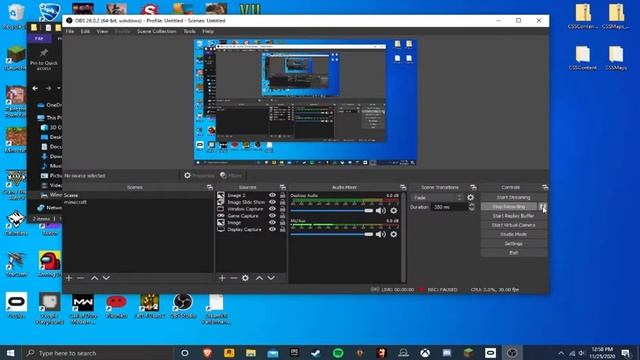Pop out the Sources dock
Image resolution: width=640 pixels, height=360 pixels.
click(x=282, y=187)
